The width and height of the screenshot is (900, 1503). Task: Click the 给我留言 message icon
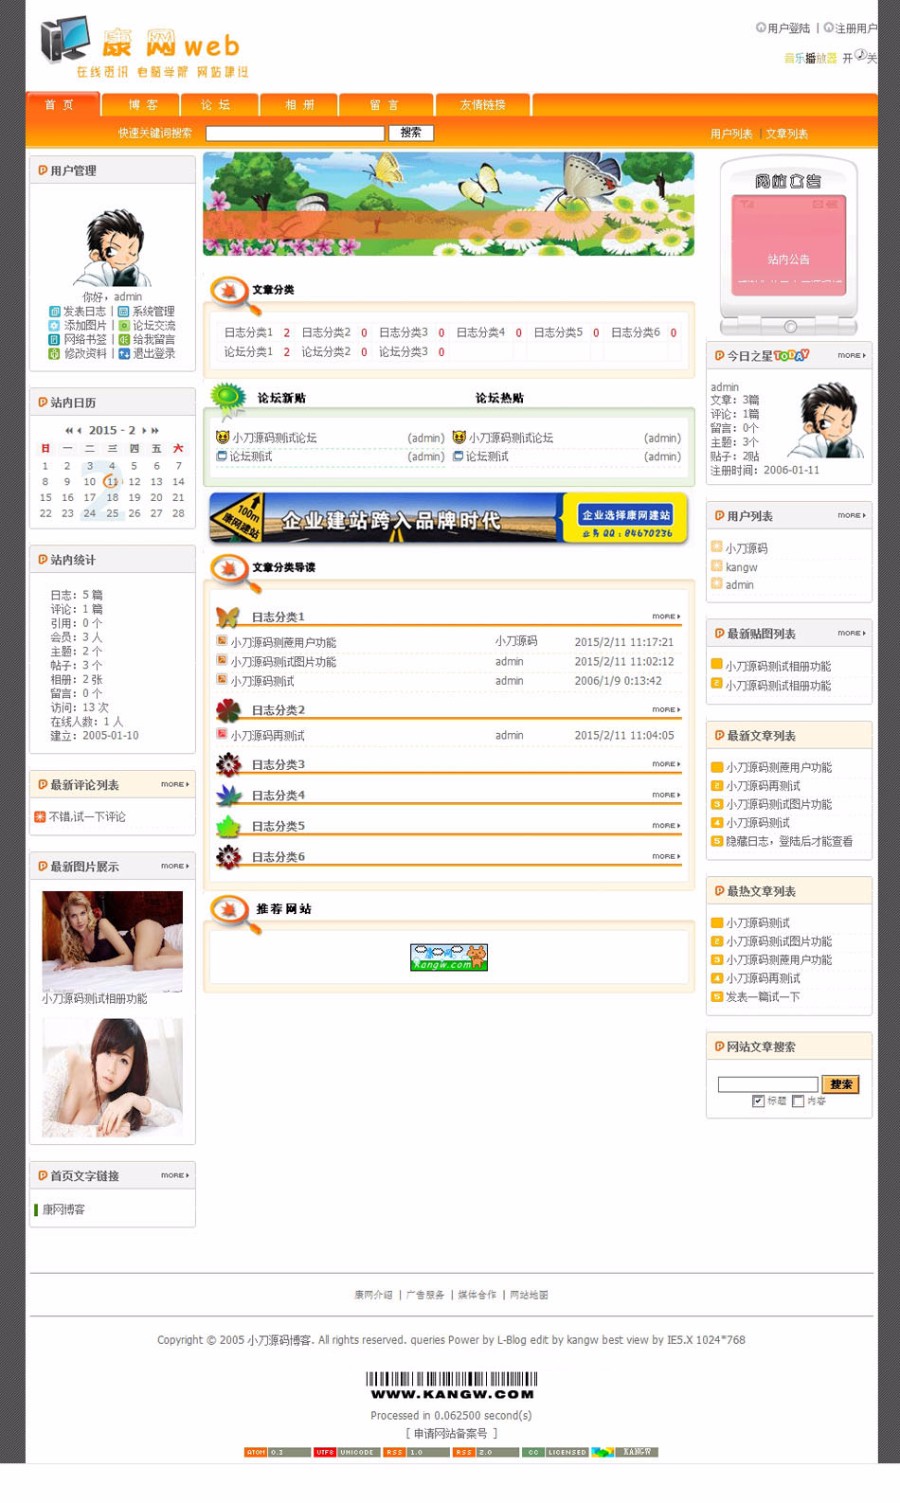point(122,339)
